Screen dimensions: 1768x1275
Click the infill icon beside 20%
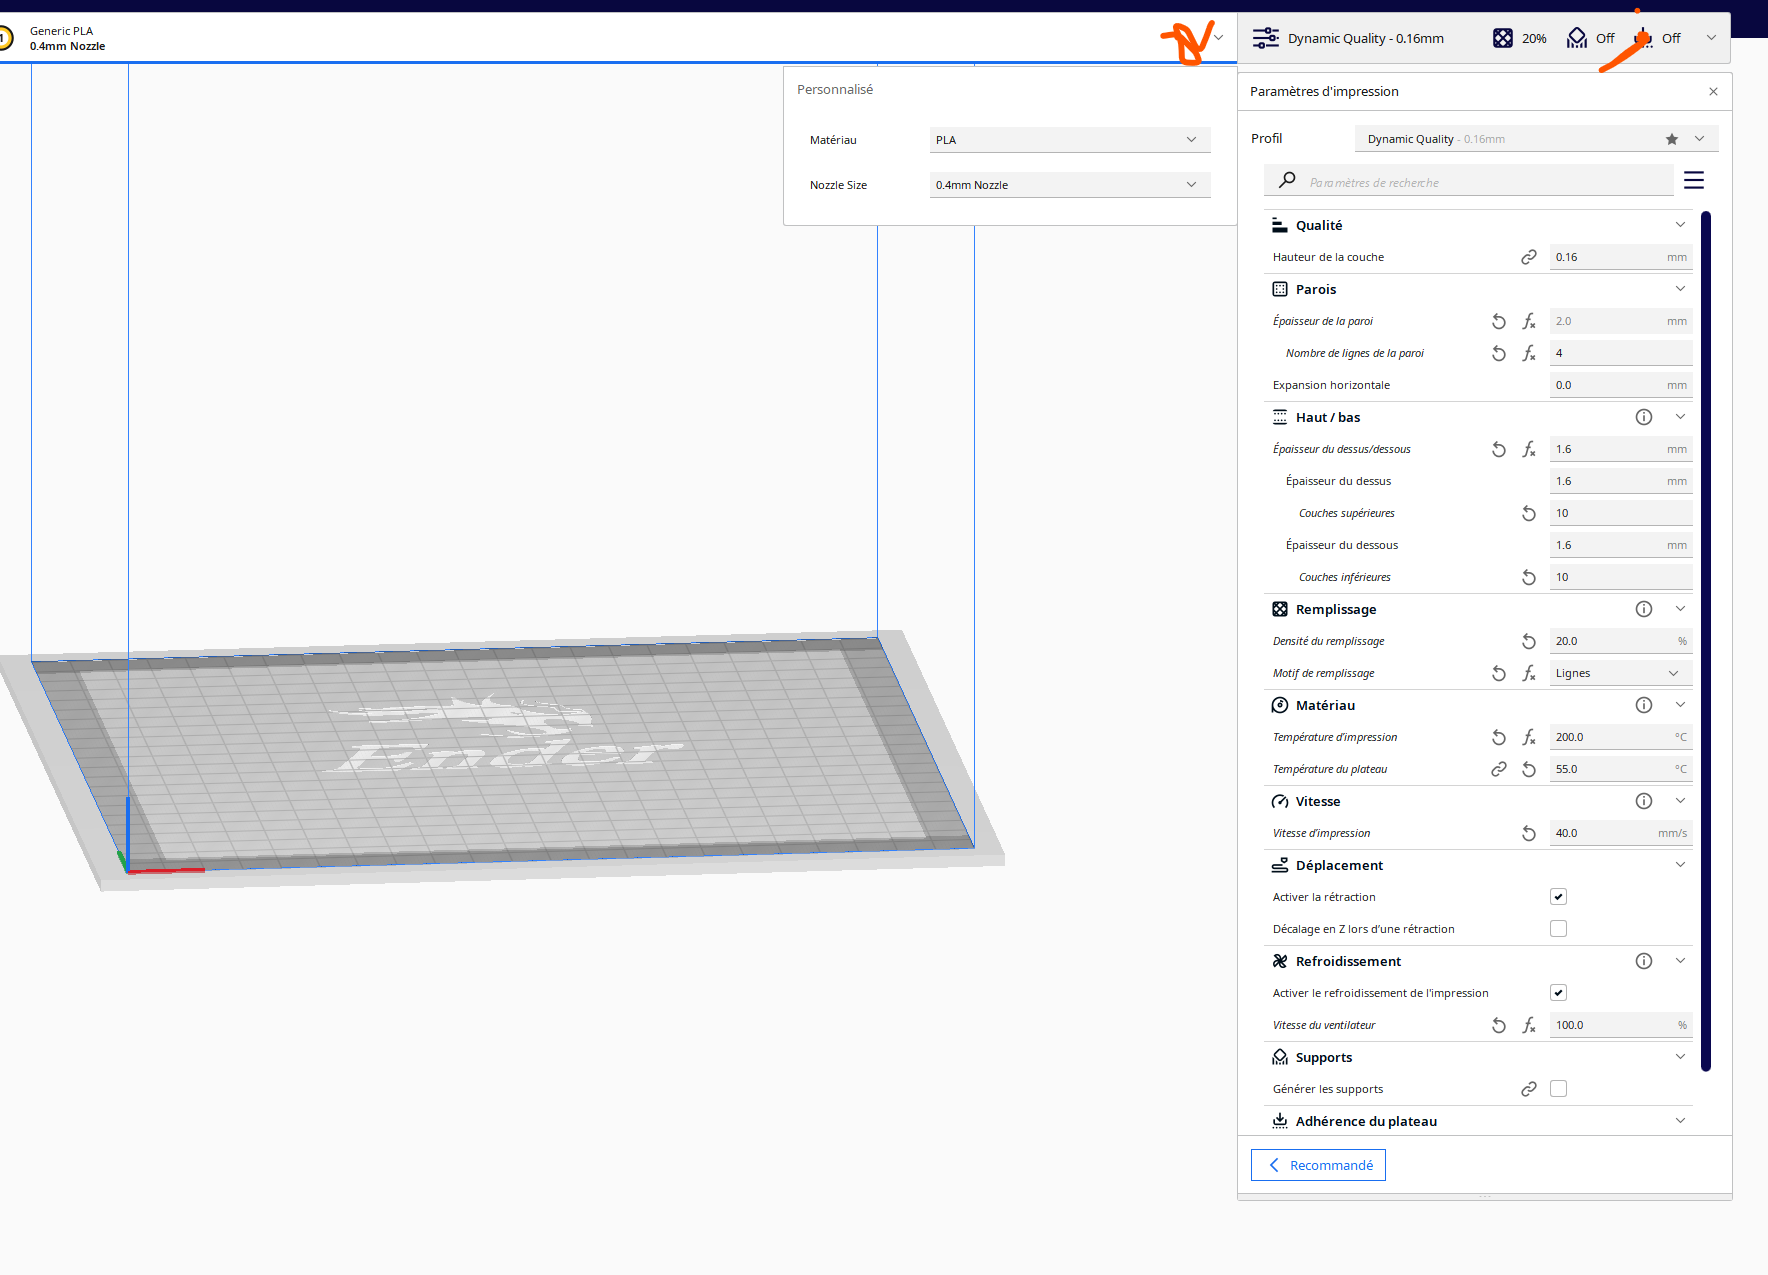click(x=1502, y=38)
